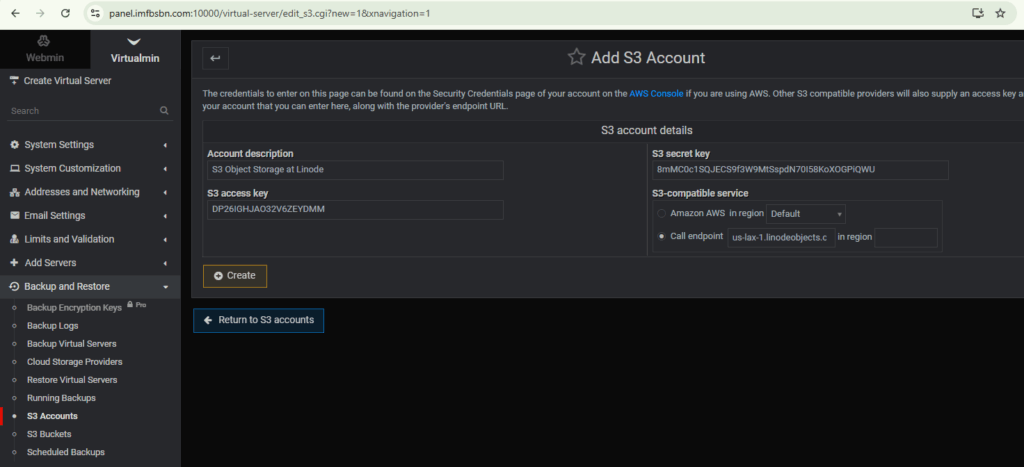The height and width of the screenshot is (467, 1024).
Task: Click the star icon beside Add S3 Account
Action: point(576,57)
